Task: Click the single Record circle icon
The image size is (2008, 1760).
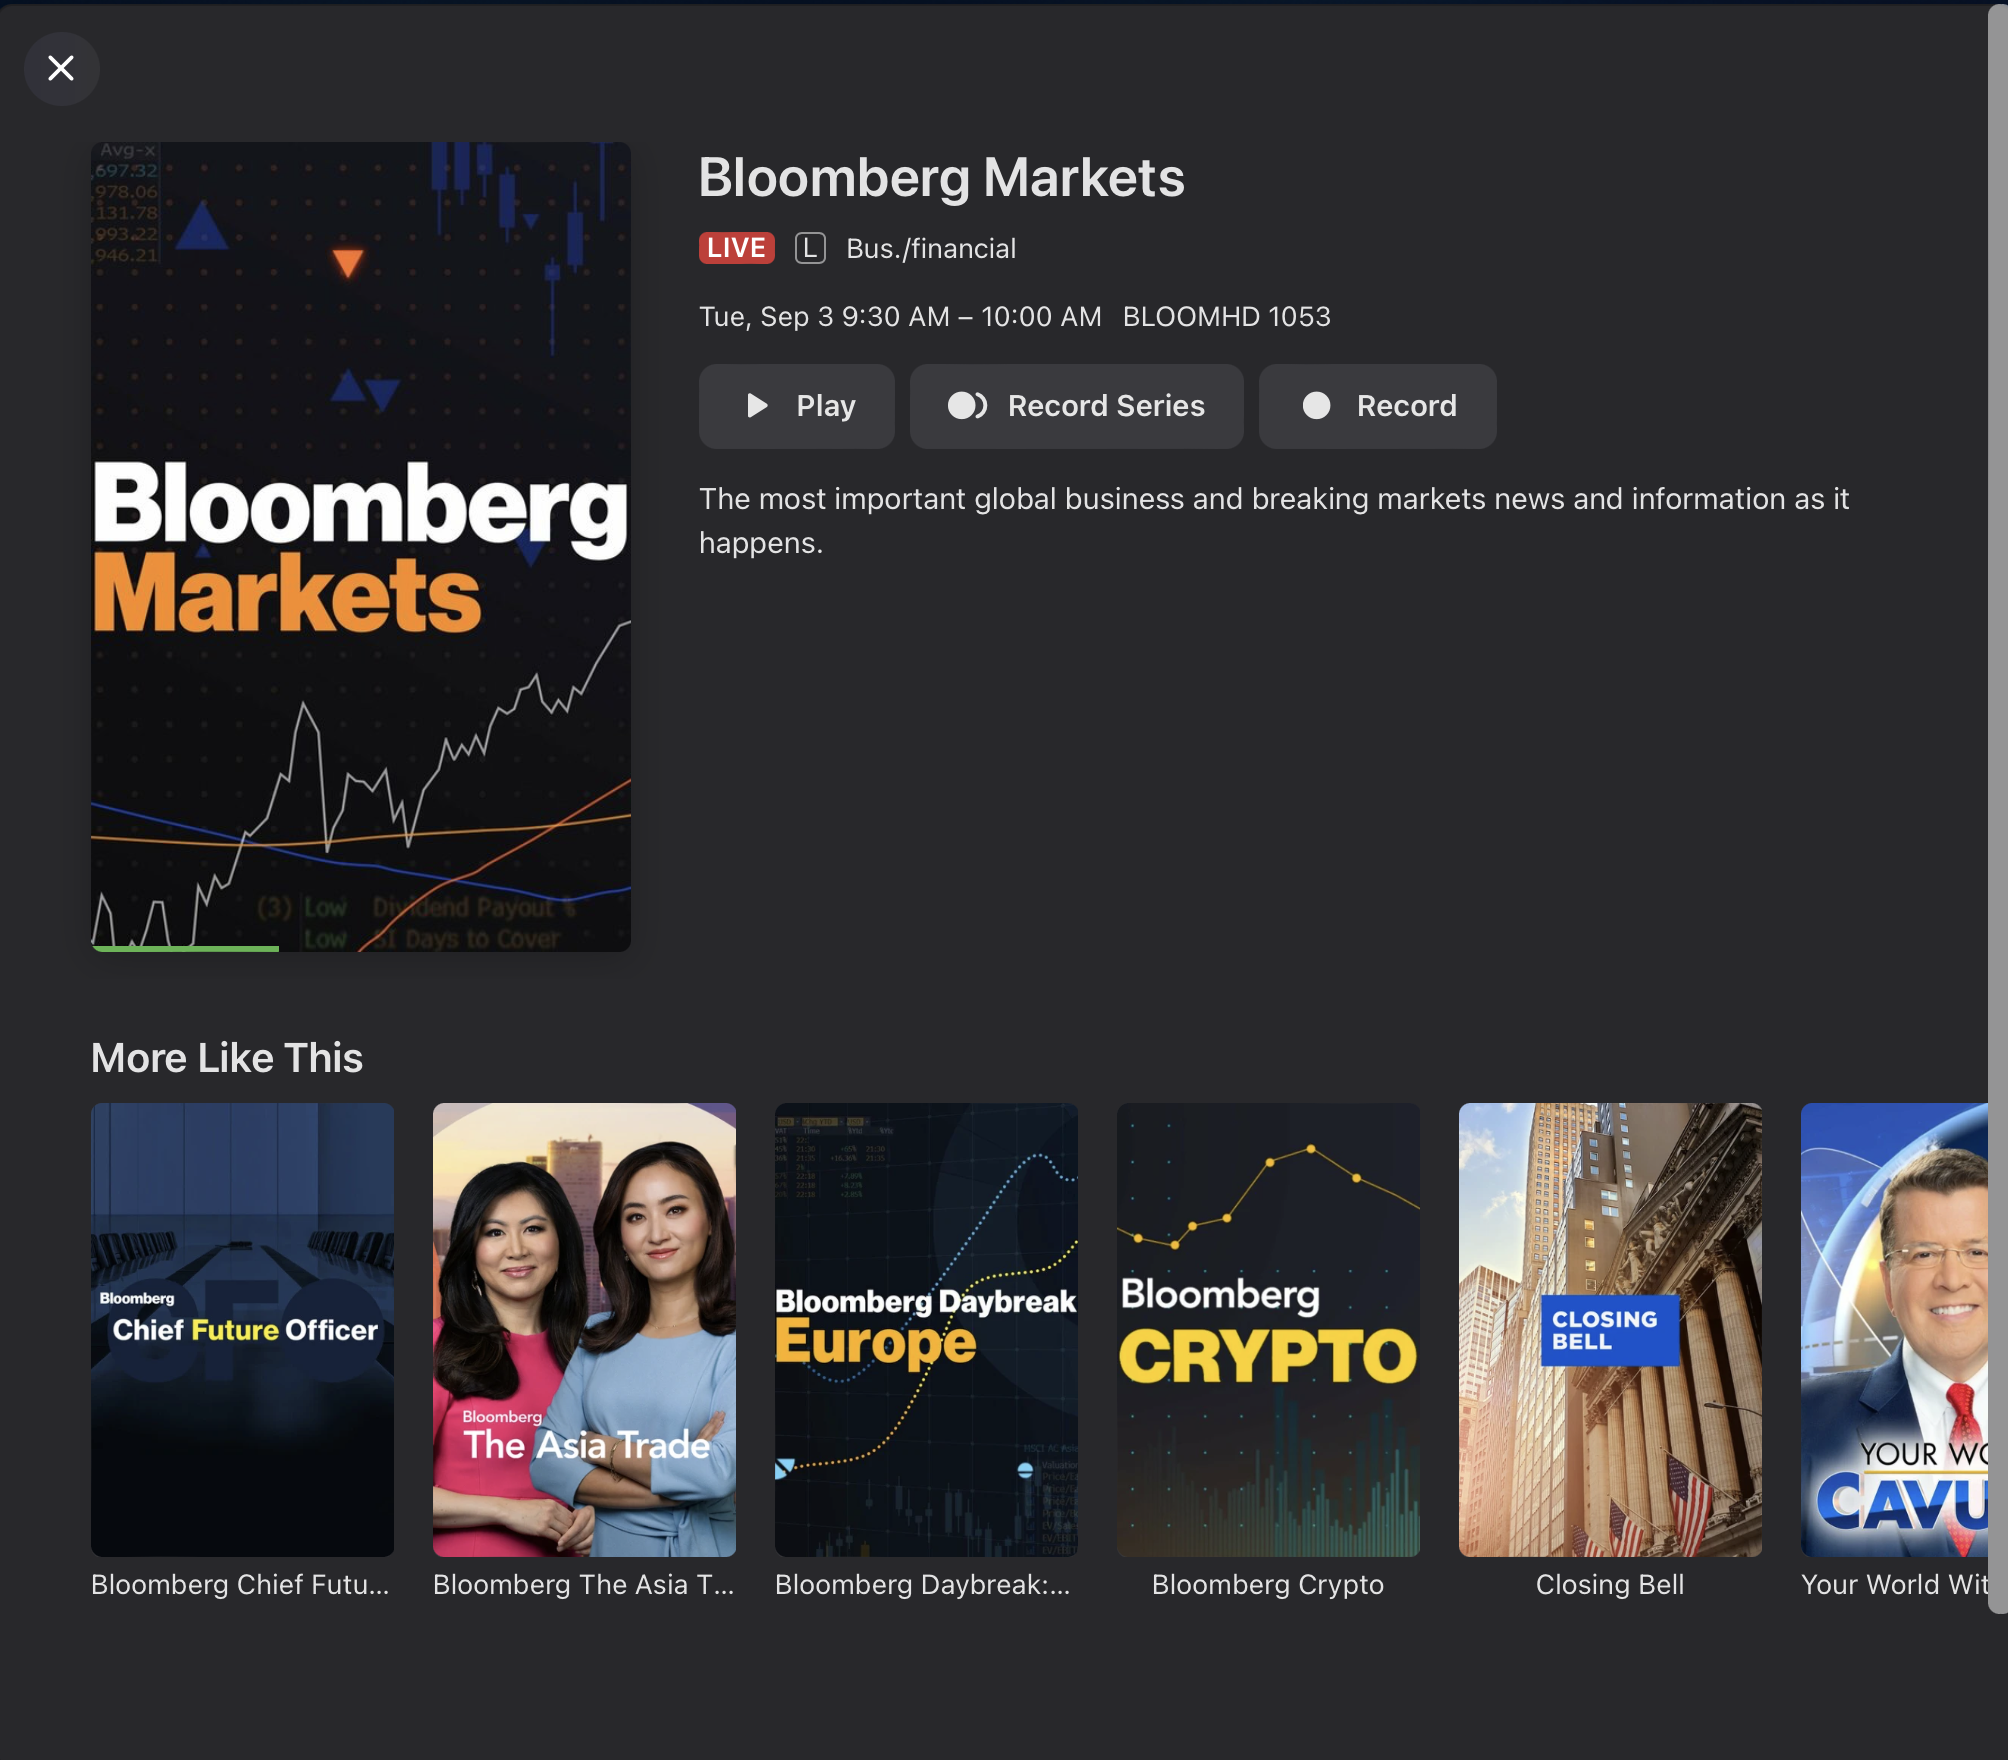Action: 1316,406
